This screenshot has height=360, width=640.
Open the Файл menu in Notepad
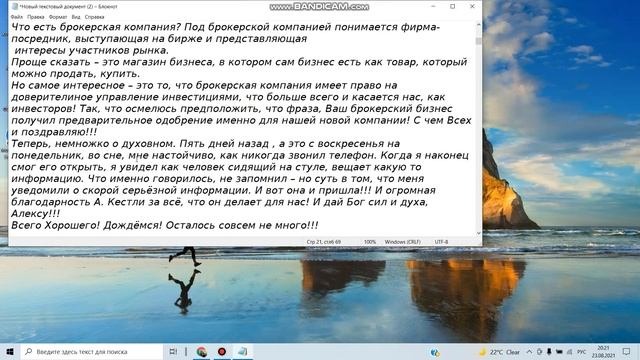[x=17, y=17]
